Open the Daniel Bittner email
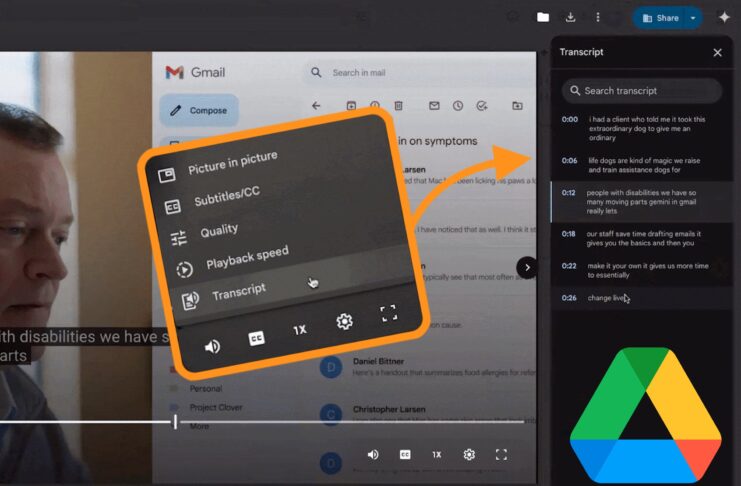 click(428, 367)
